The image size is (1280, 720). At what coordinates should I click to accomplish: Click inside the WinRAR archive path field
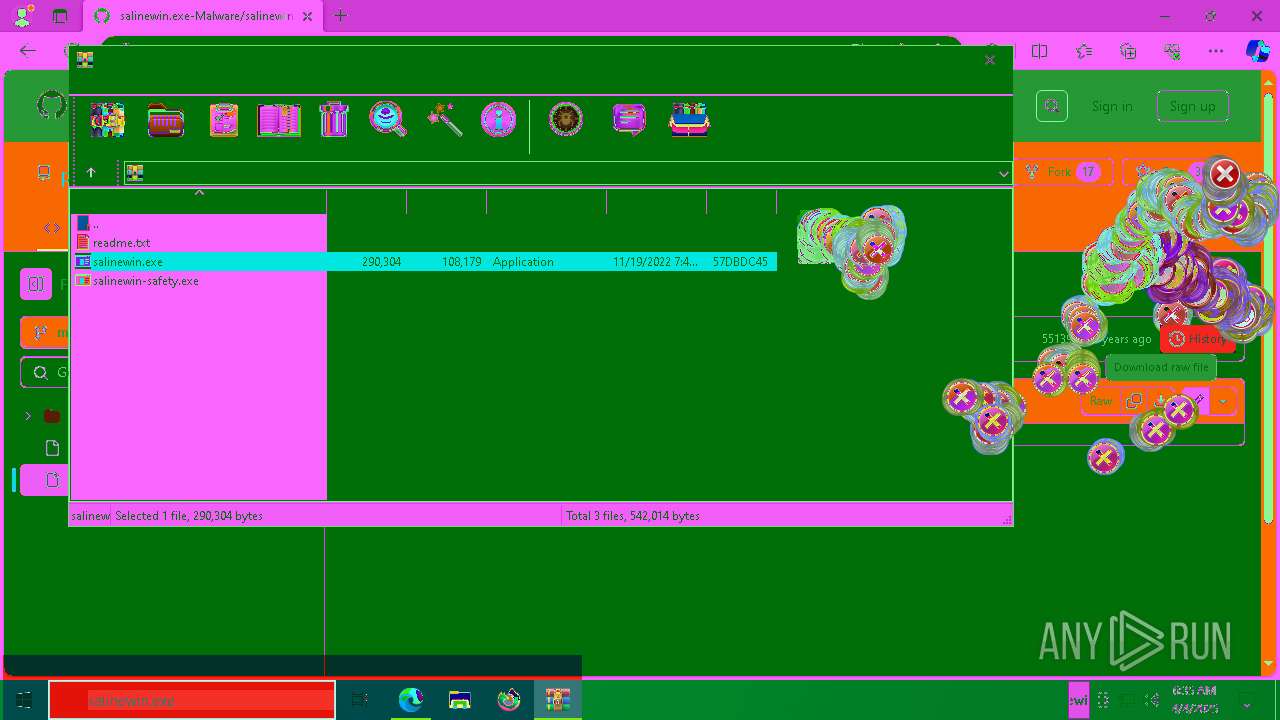pyautogui.click(x=567, y=173)
